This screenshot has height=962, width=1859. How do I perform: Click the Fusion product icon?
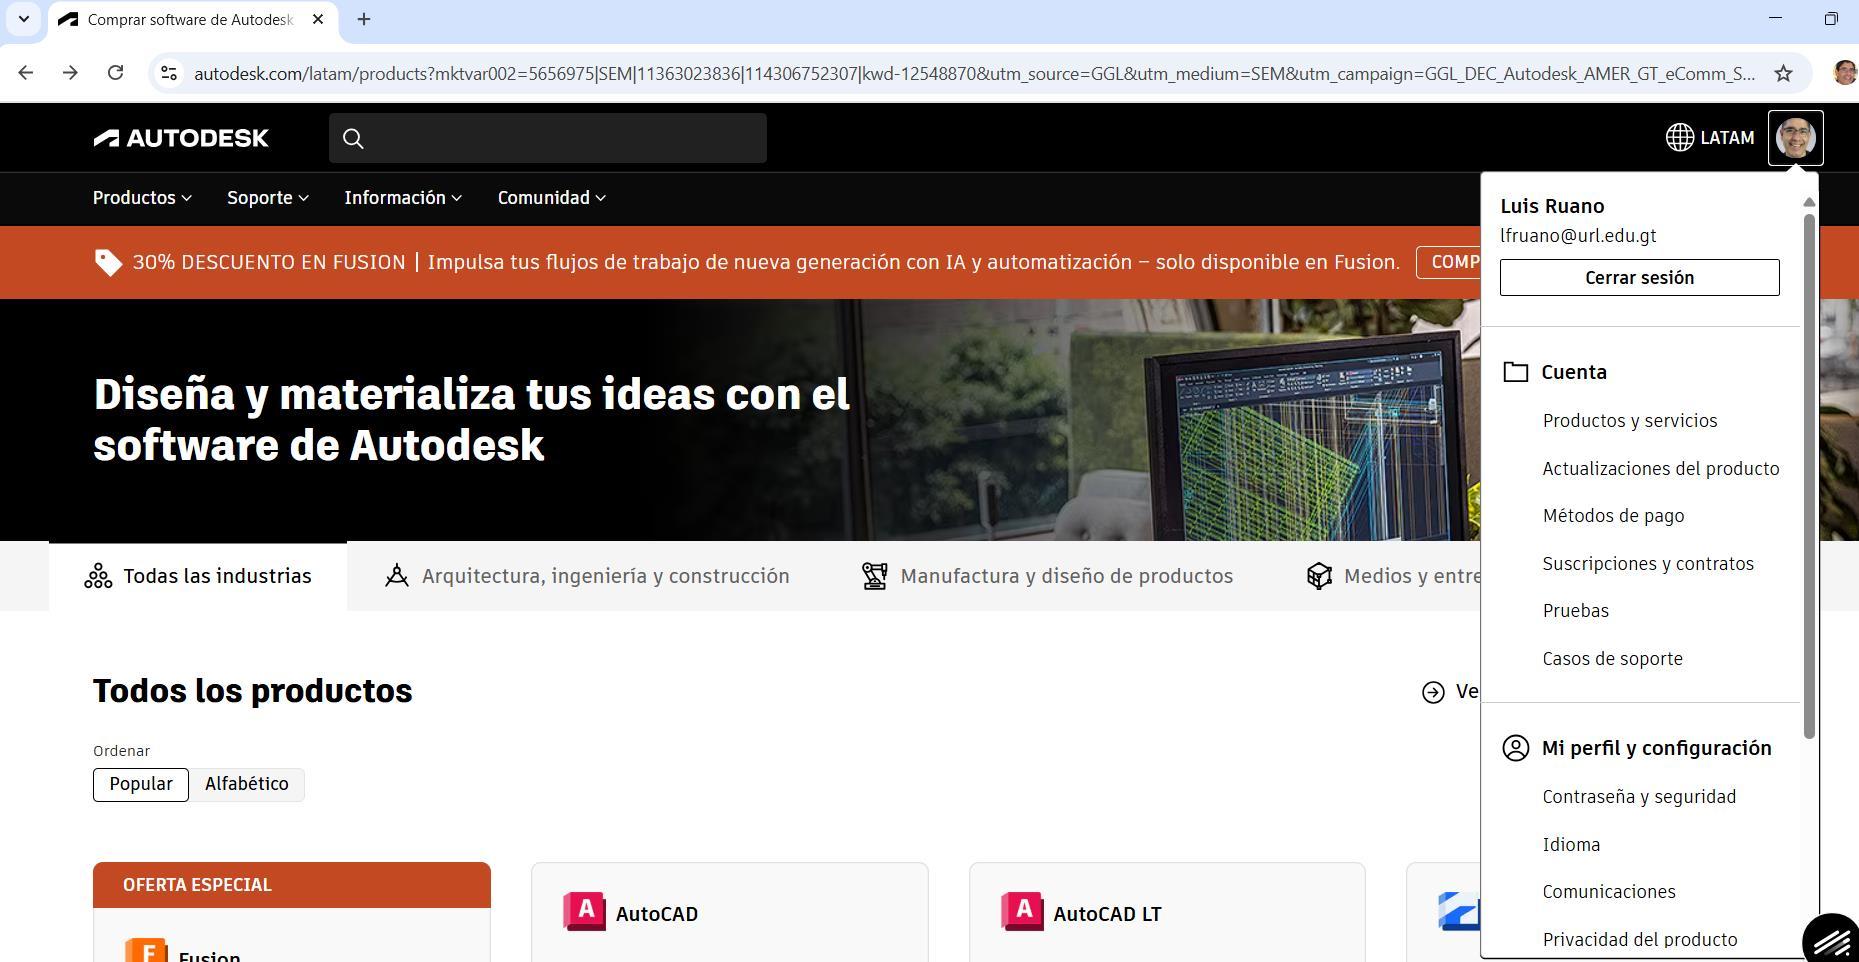point(146,950)
